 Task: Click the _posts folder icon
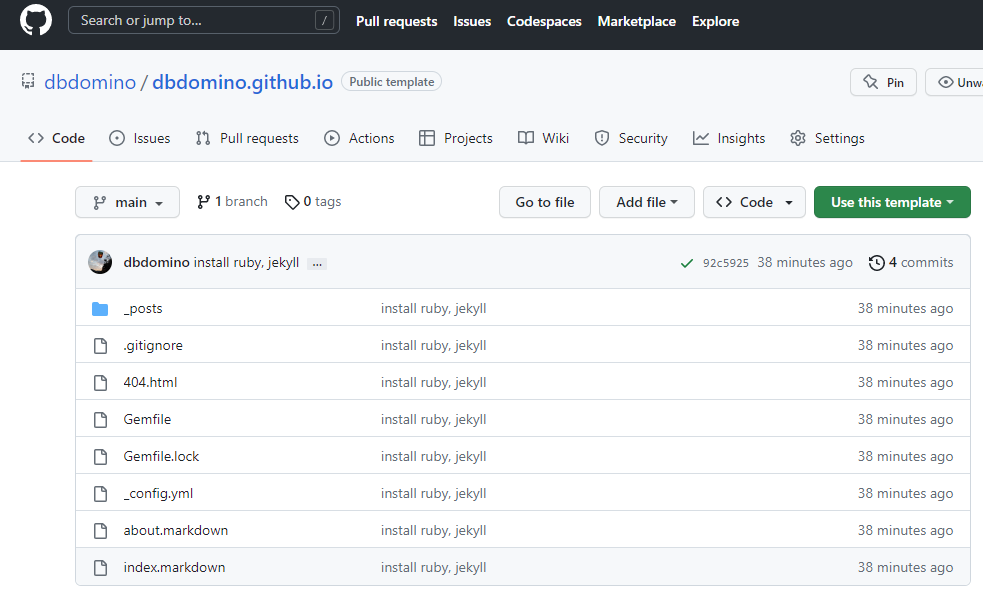click(x=100, y=309)
